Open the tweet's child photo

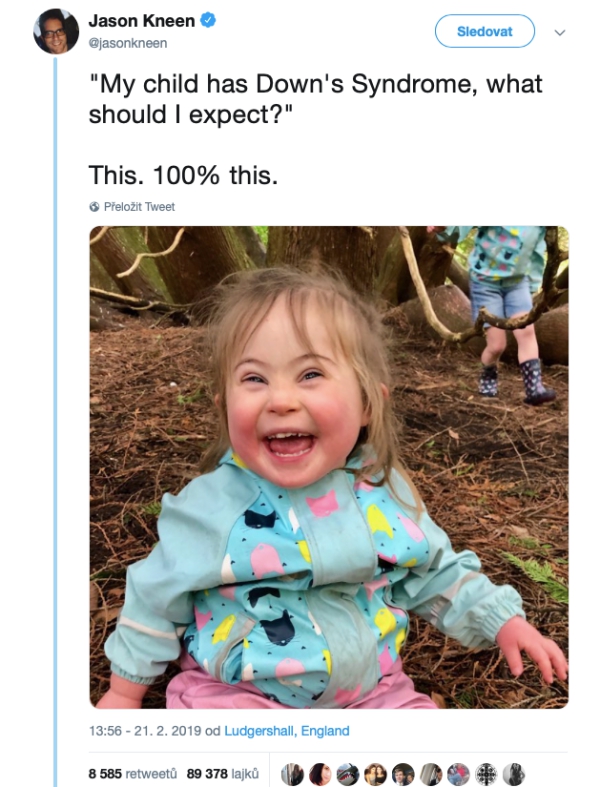329,467
